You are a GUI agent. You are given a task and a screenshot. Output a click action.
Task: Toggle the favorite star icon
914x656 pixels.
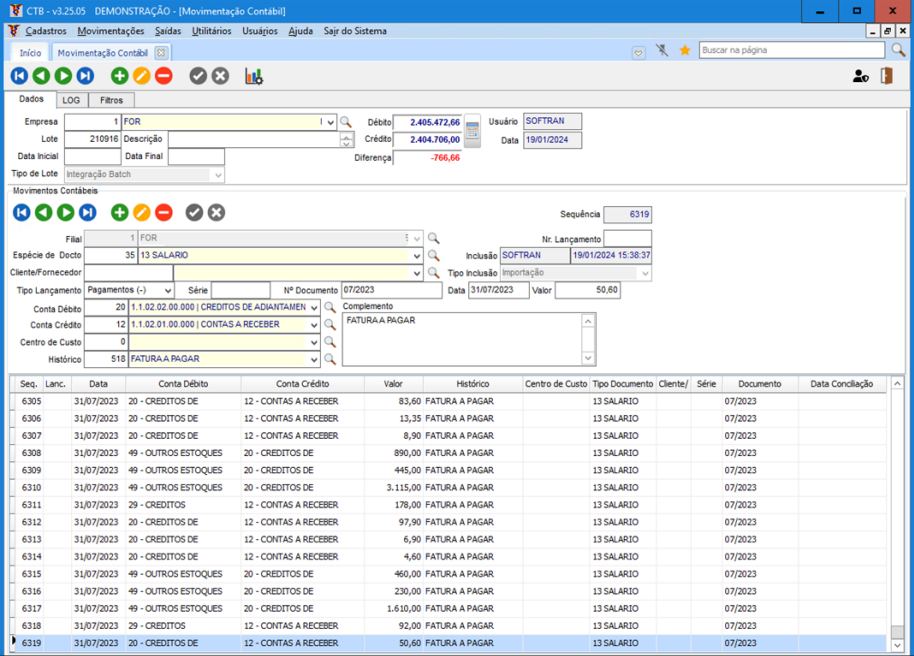(x=685, y=50)
